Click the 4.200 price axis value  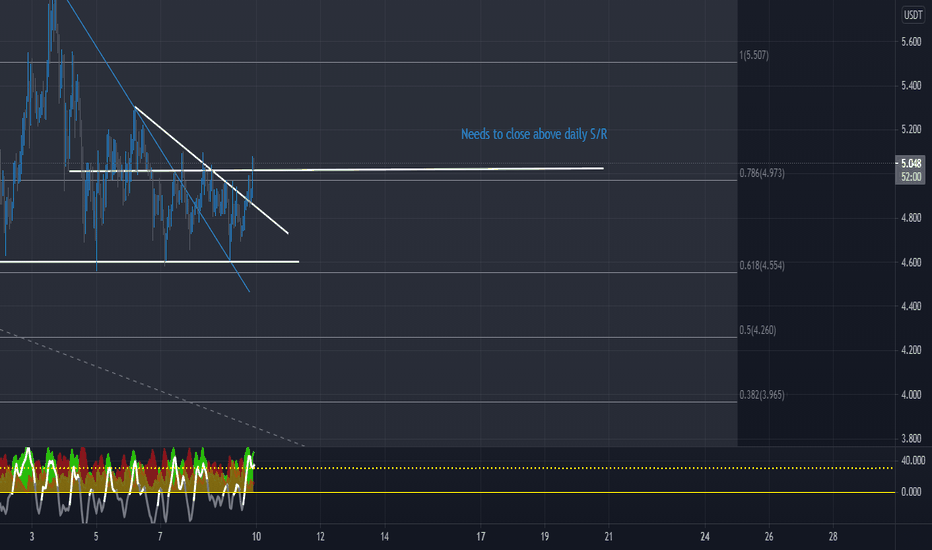911,350
